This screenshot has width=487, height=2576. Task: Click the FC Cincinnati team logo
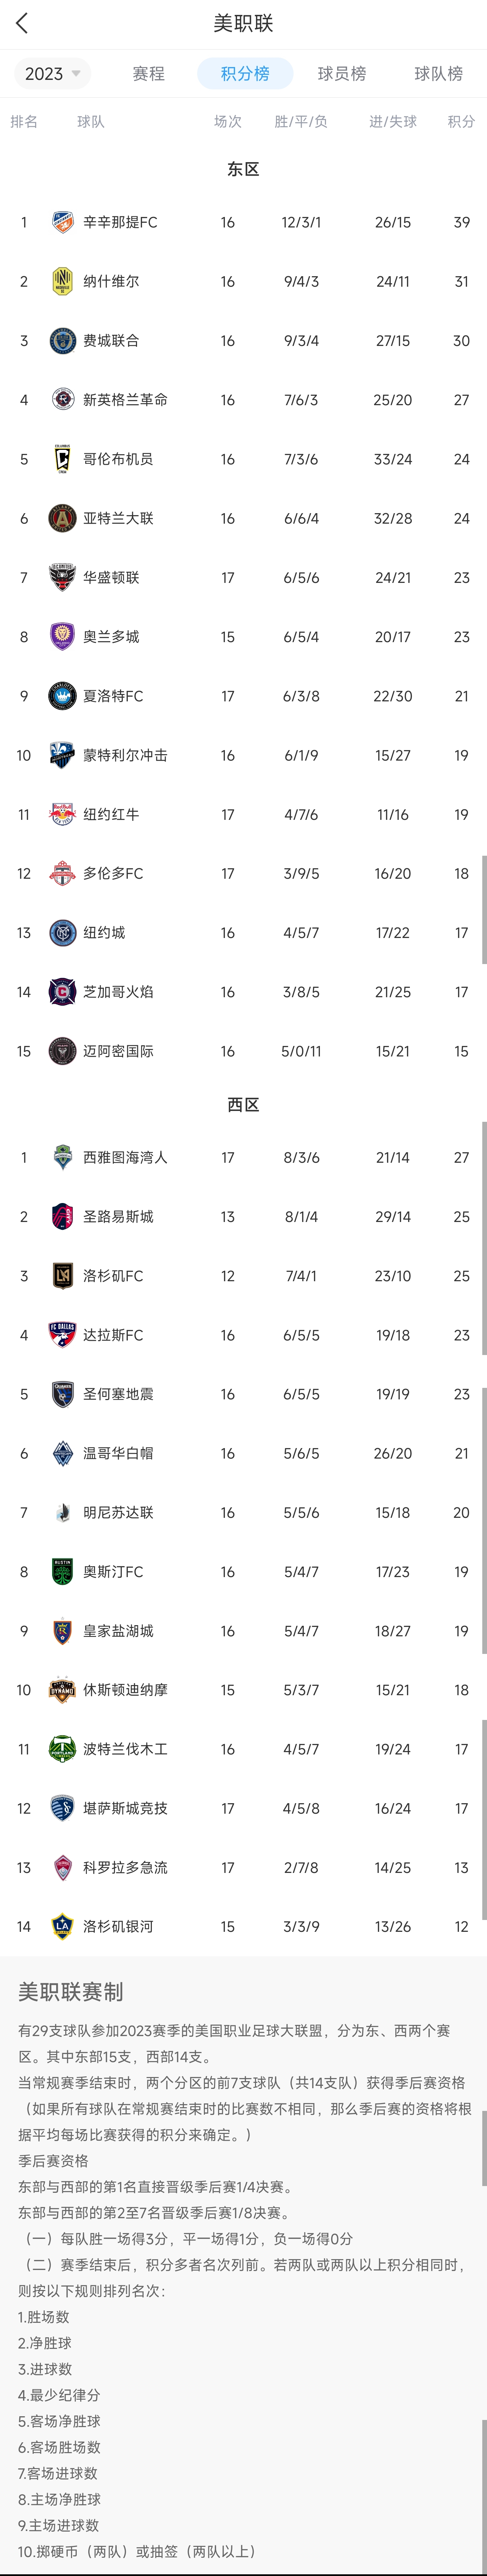[62, 222]
